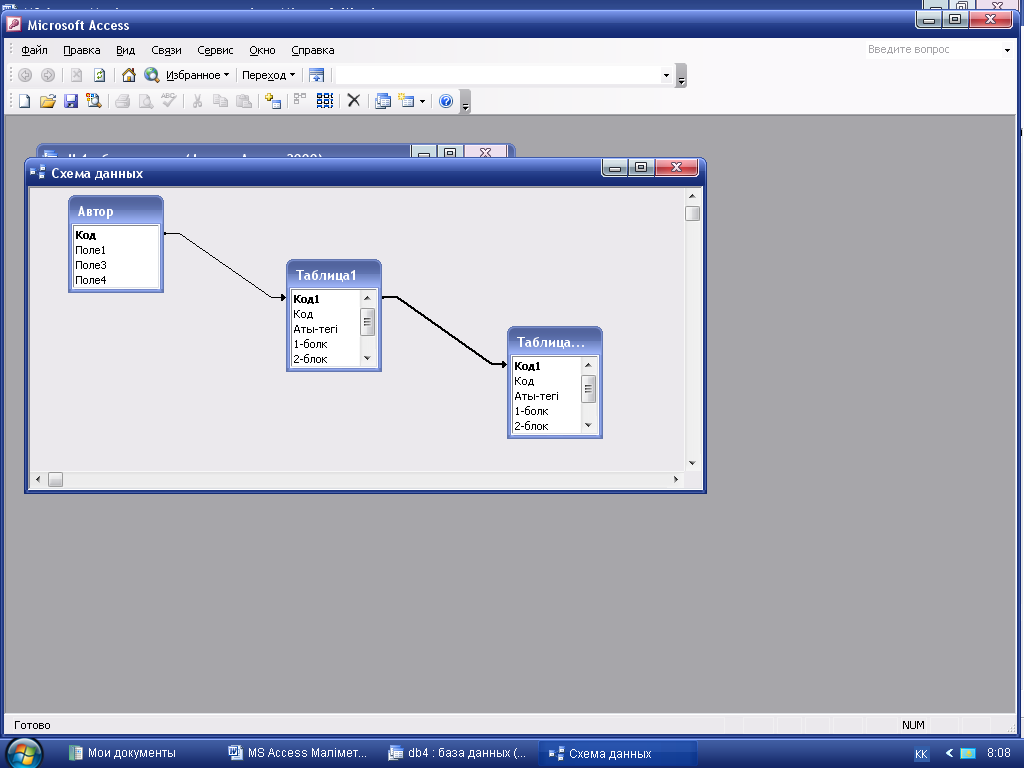
Task: Expand the Web address box dropdown arrow
Action: point(666,75)
